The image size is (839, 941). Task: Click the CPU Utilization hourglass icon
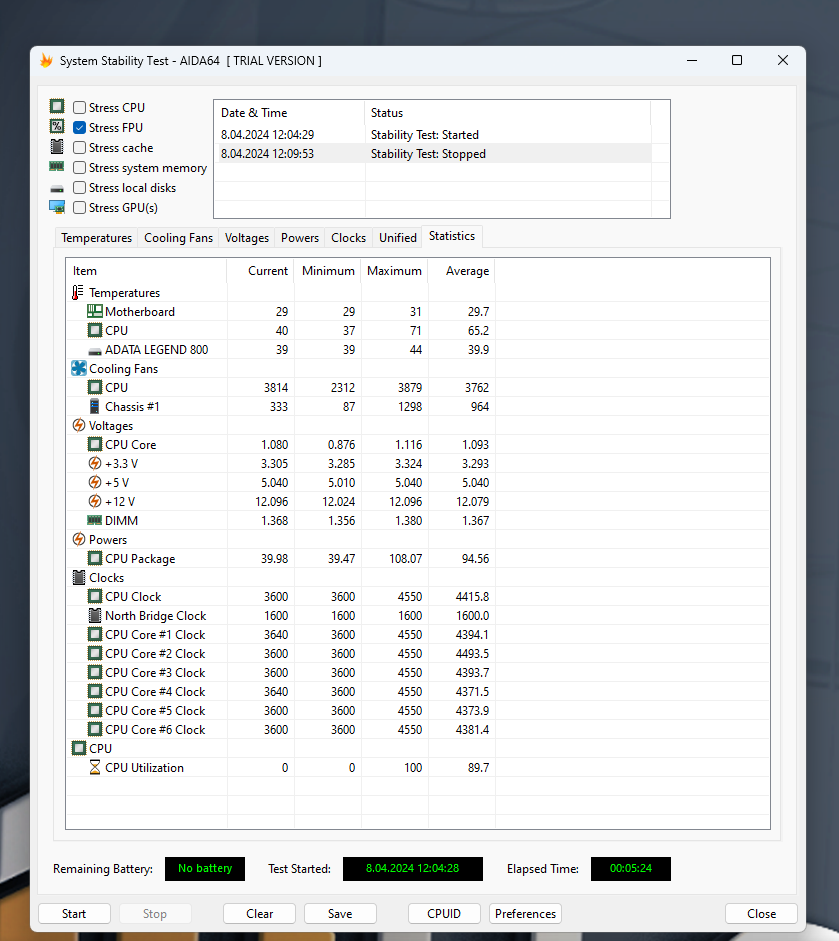95,768
